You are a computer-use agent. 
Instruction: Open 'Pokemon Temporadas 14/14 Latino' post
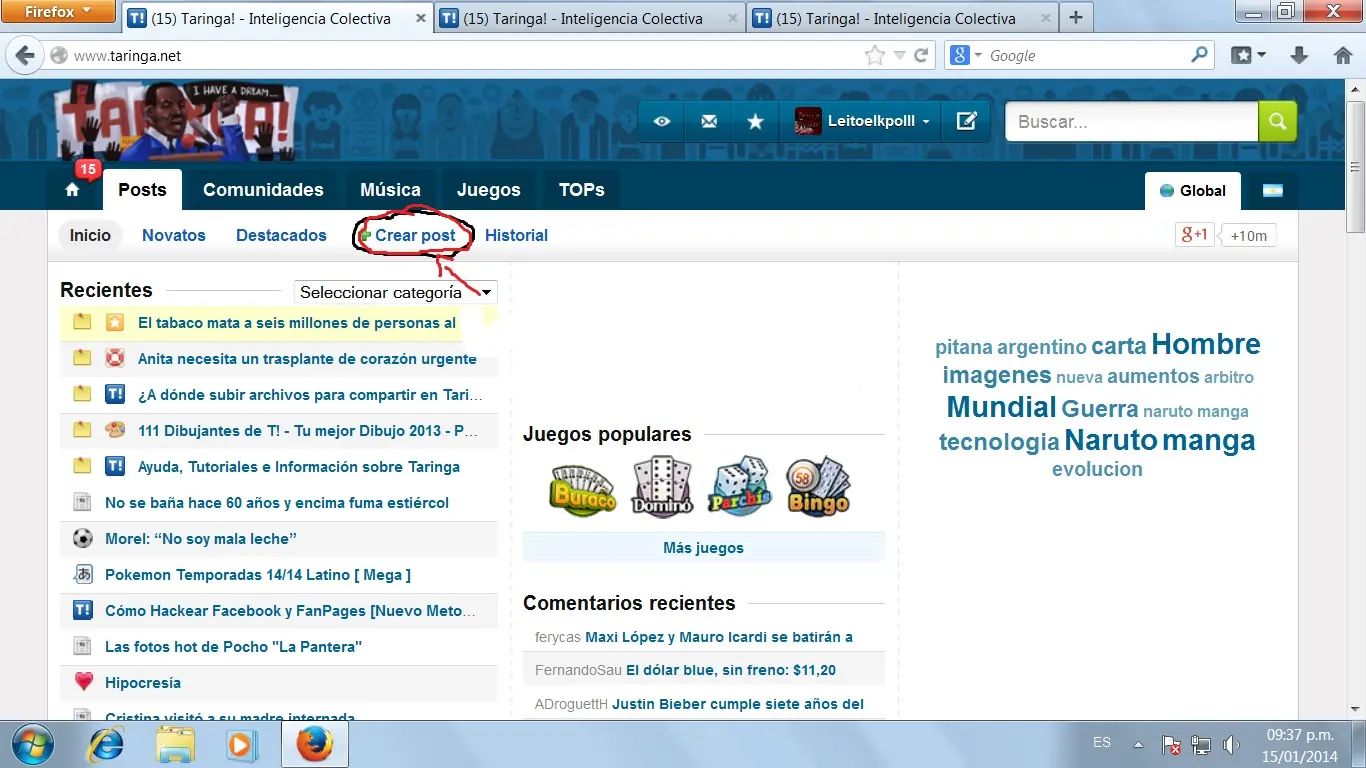pyautogui.click(x=258, y=575)
